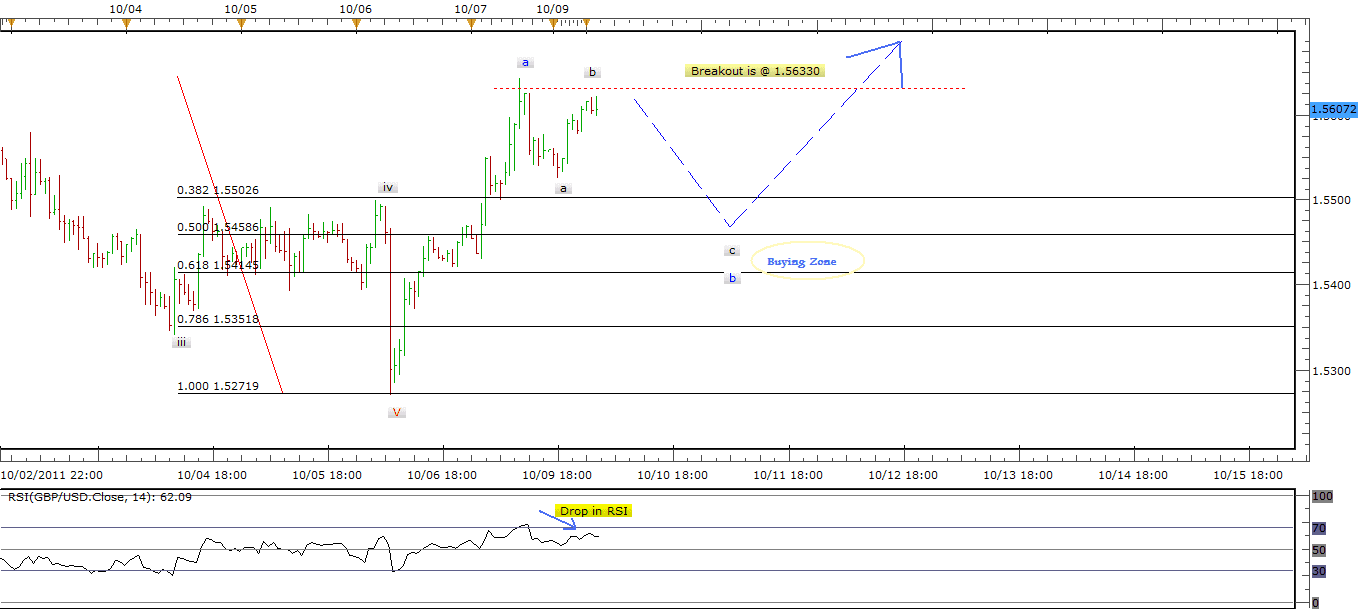Select the gray 'c' wave label

point(732,250)
